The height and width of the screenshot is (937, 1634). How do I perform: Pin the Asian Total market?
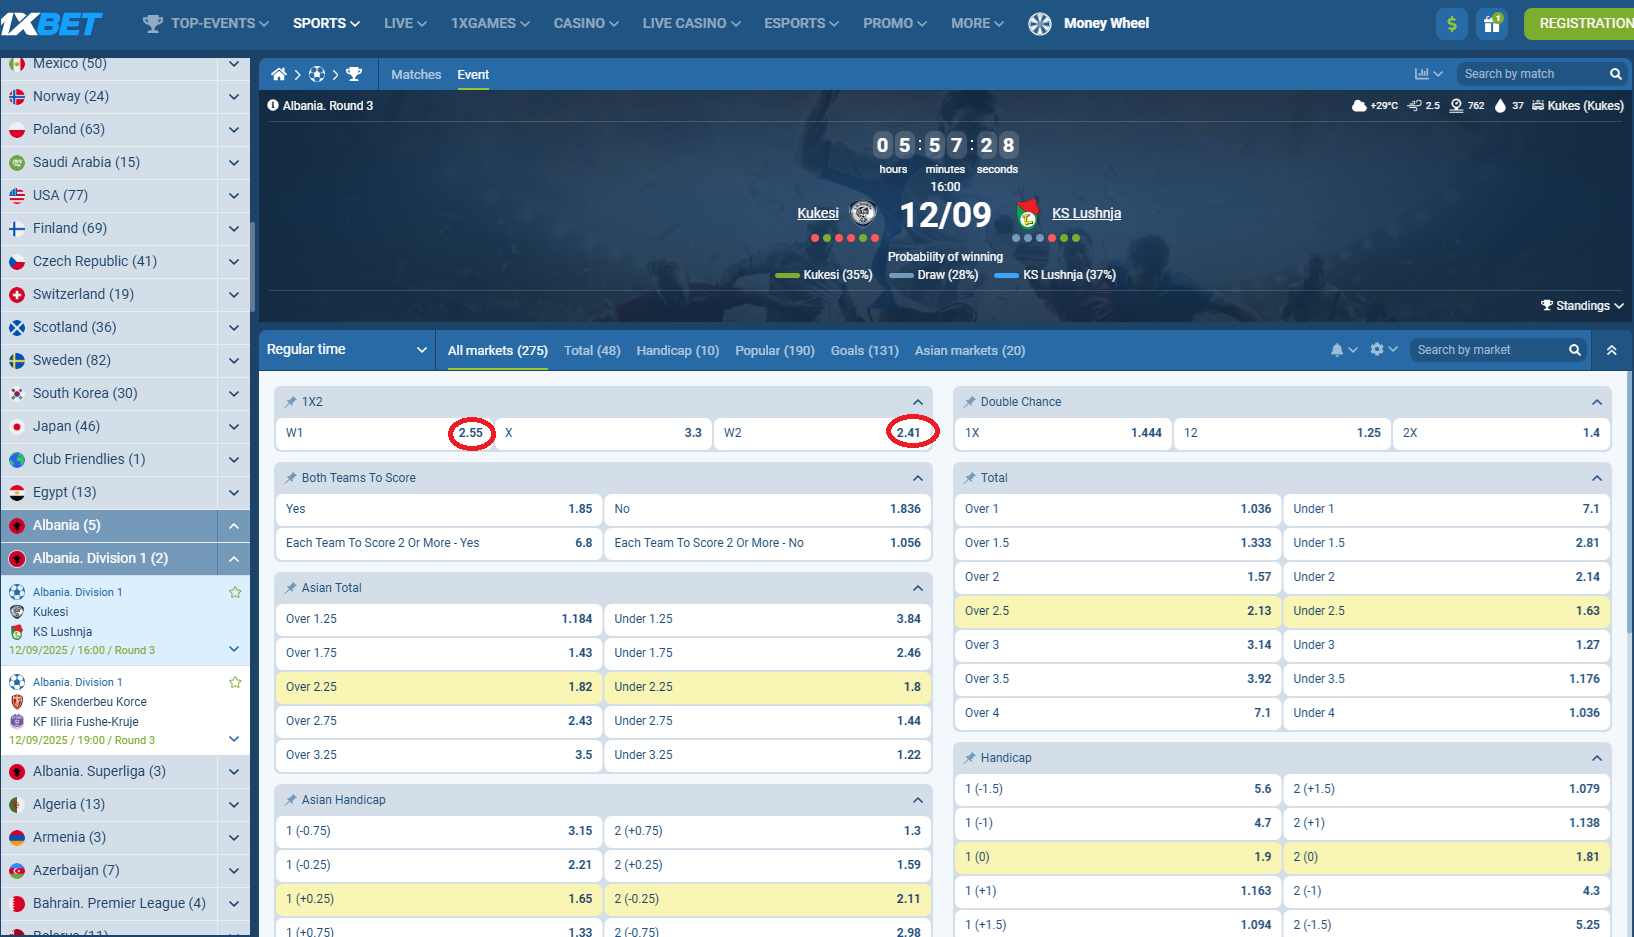pyautogui.click(x=291, y=588)
